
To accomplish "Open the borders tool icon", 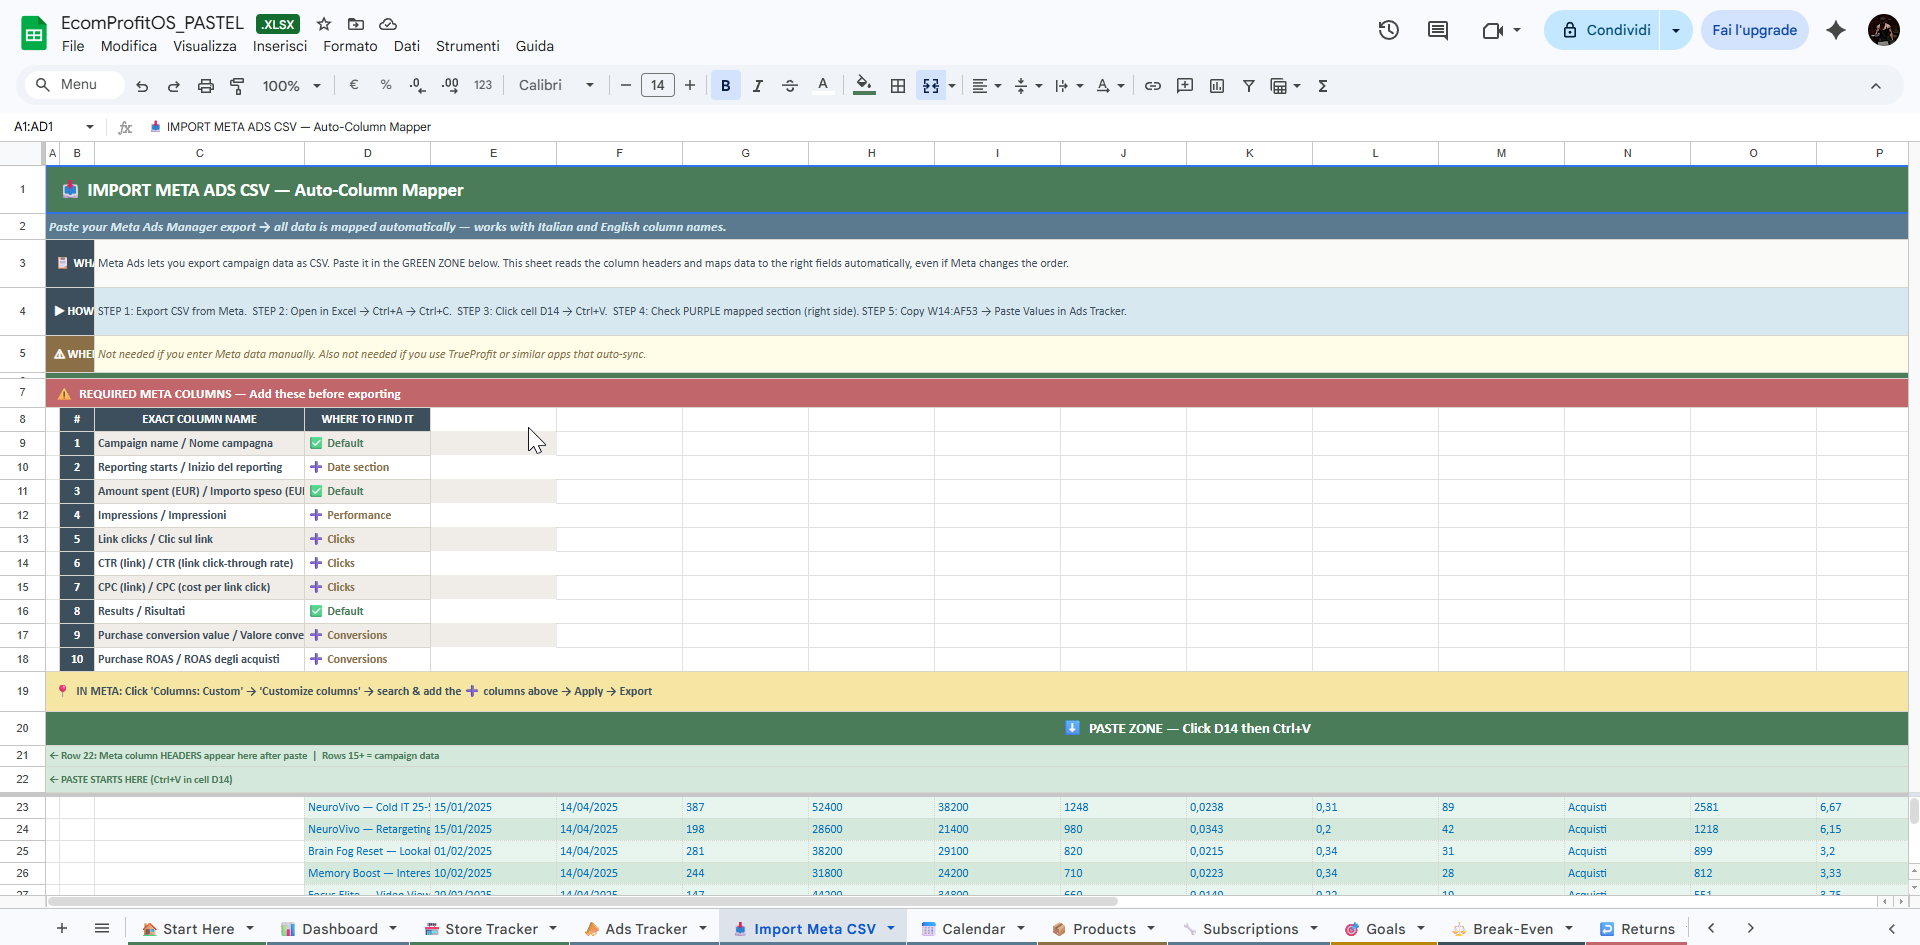I will [x=898, y=86].
